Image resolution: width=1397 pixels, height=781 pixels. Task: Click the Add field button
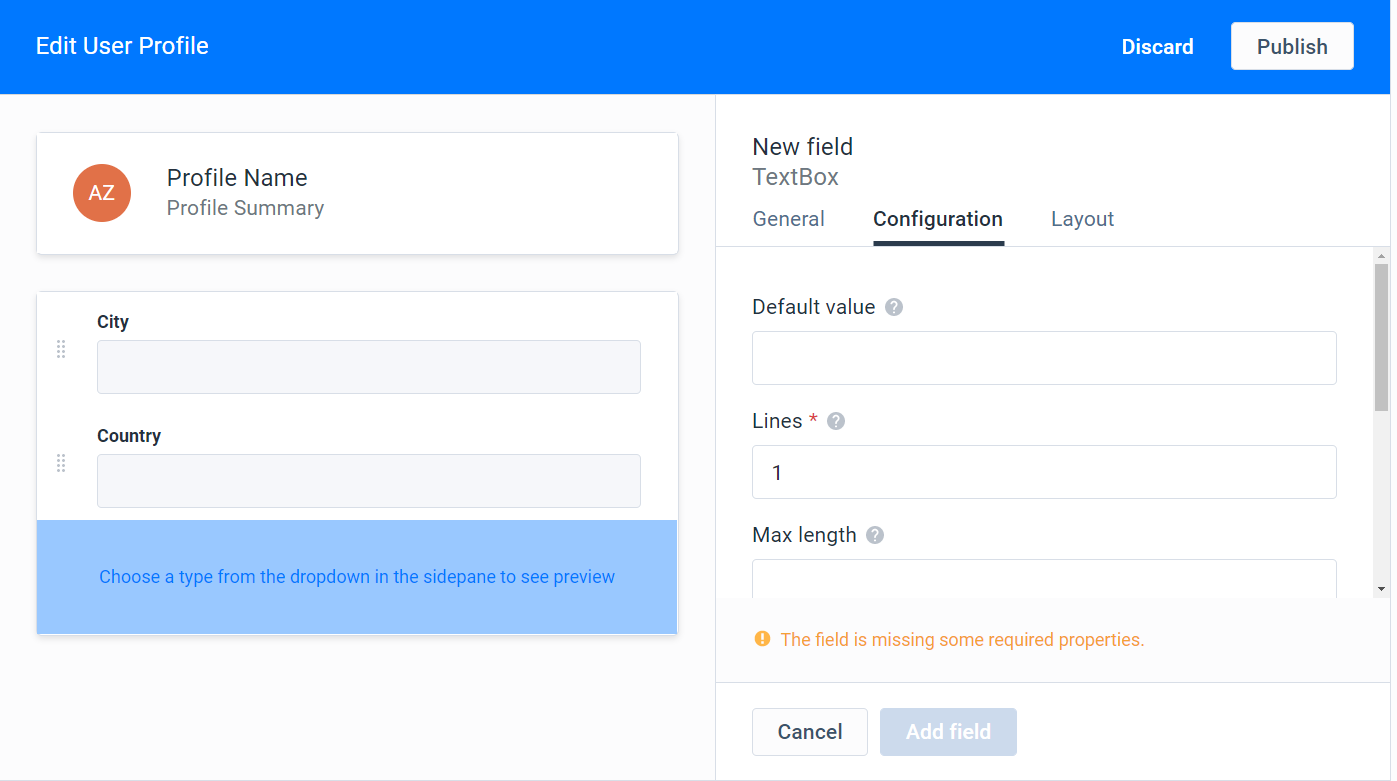tap(948, 731)
